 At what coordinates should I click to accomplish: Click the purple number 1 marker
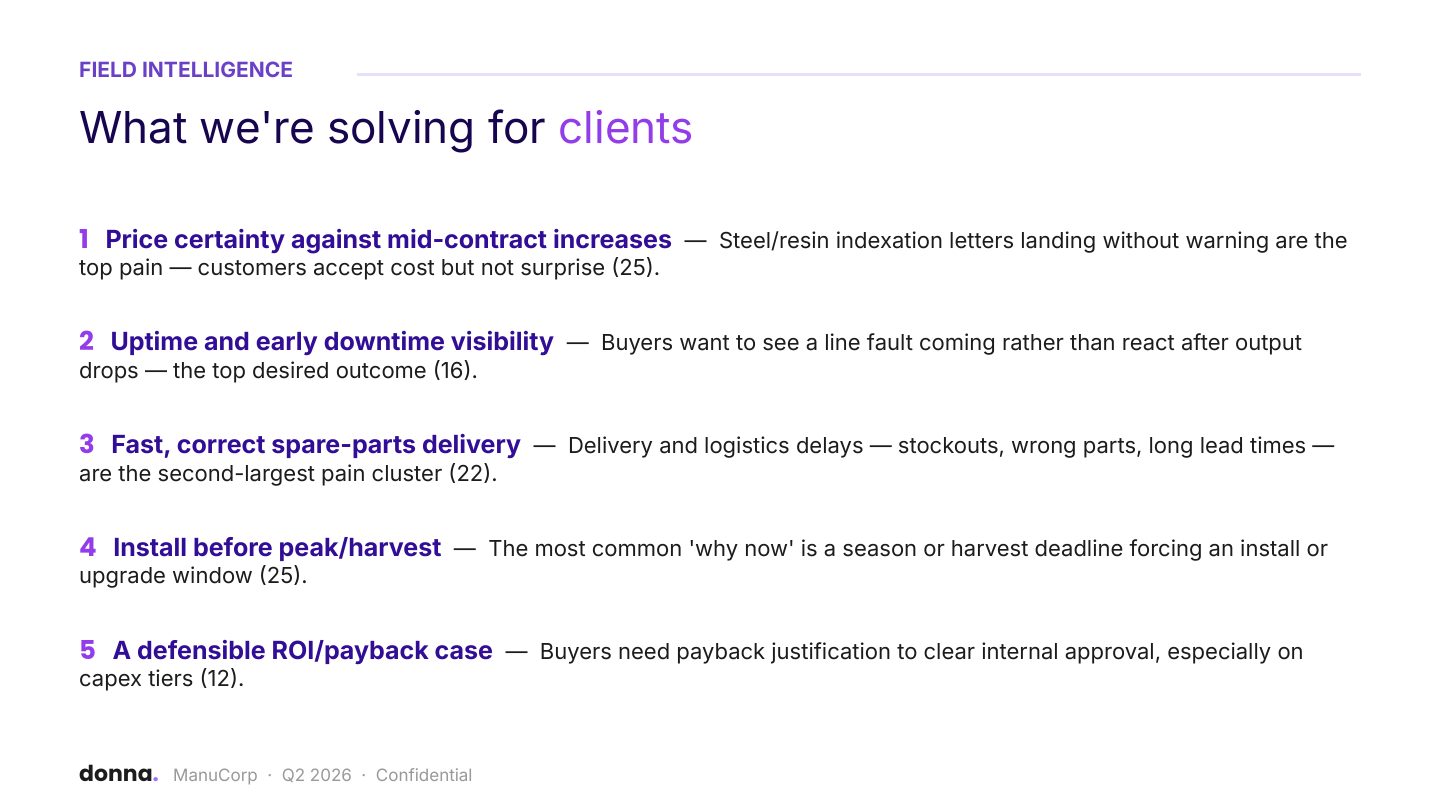pos(84,240)
